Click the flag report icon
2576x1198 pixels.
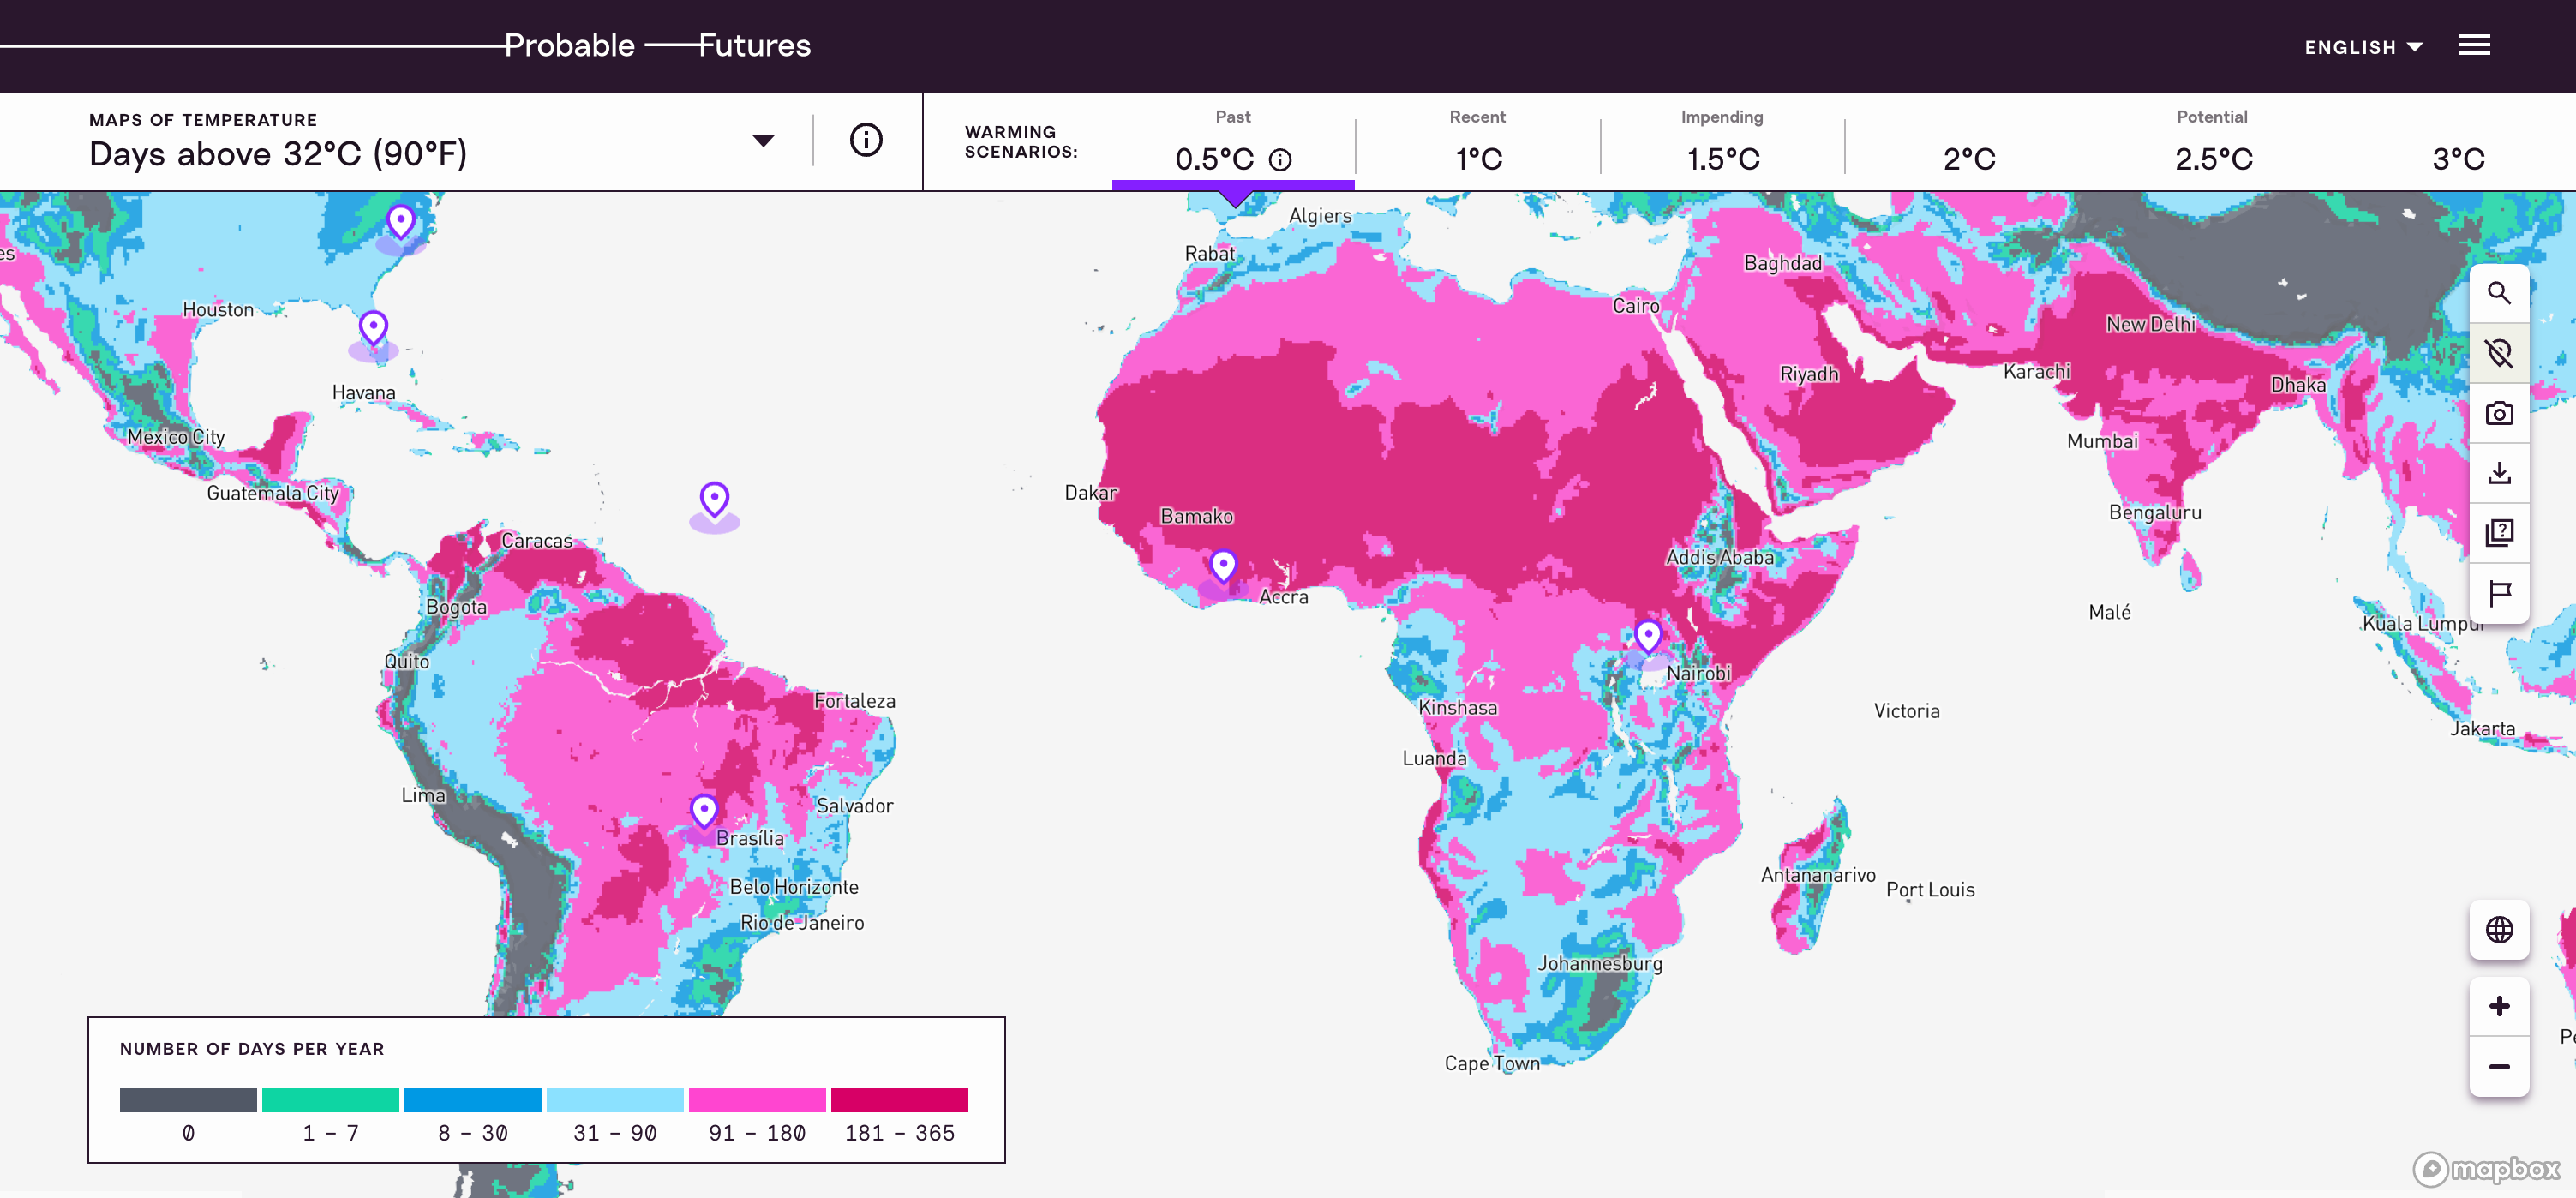2498,593
